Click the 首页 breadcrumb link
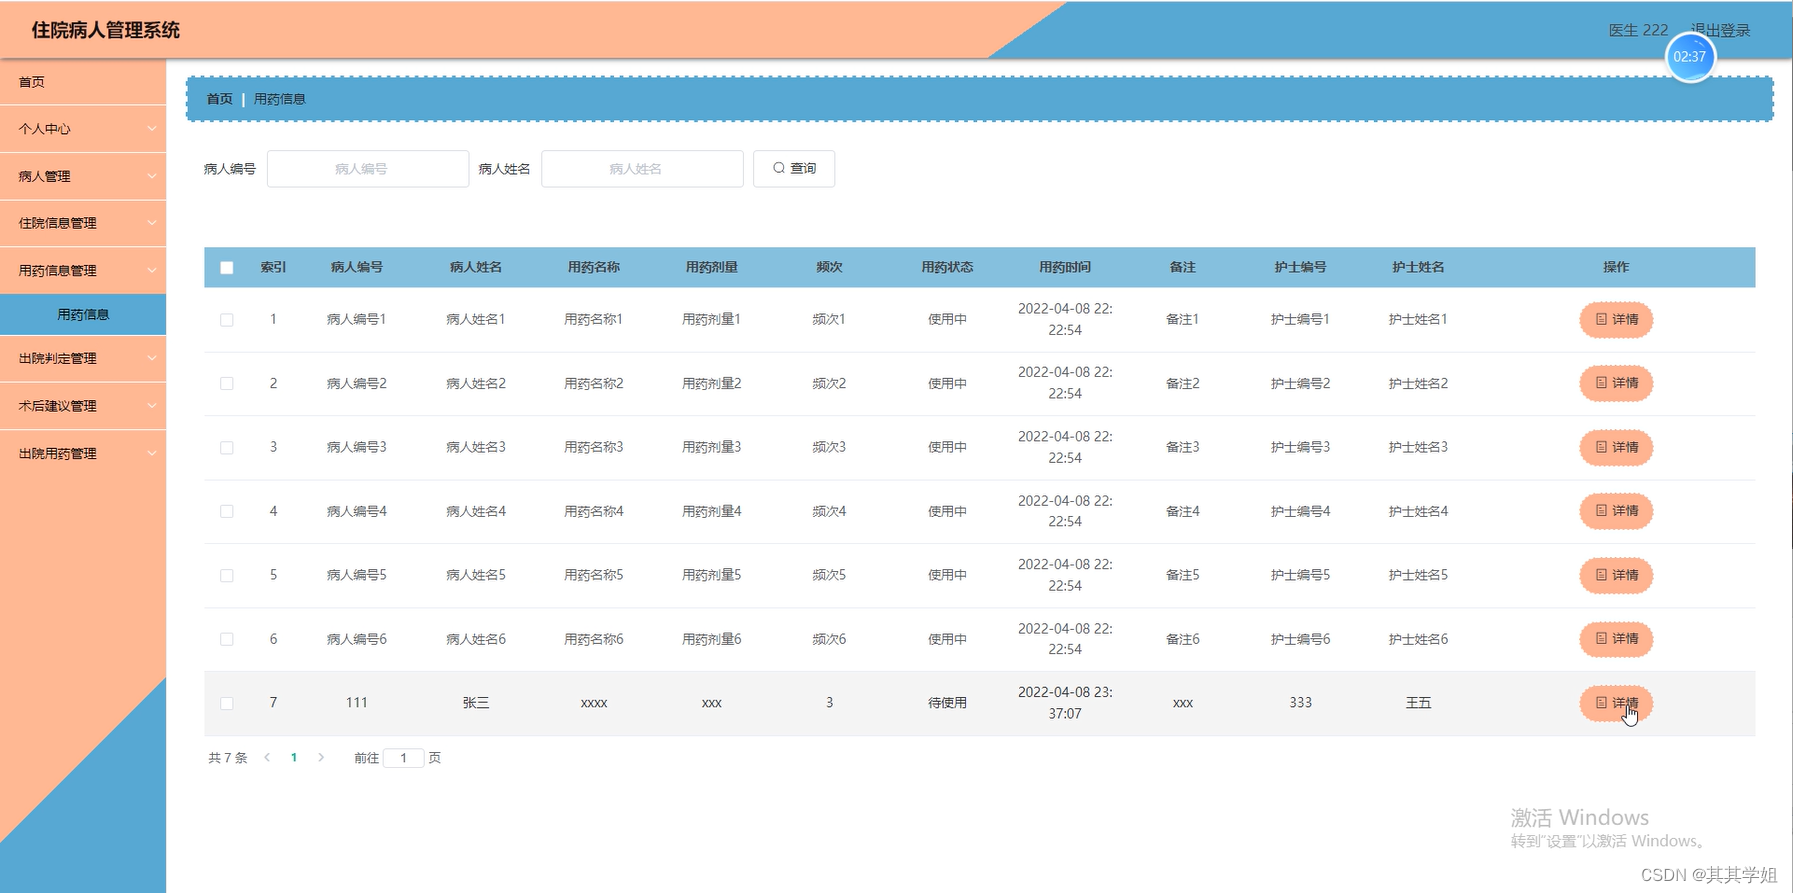Screen dimensions: 1793x893 tap(219, 99)
